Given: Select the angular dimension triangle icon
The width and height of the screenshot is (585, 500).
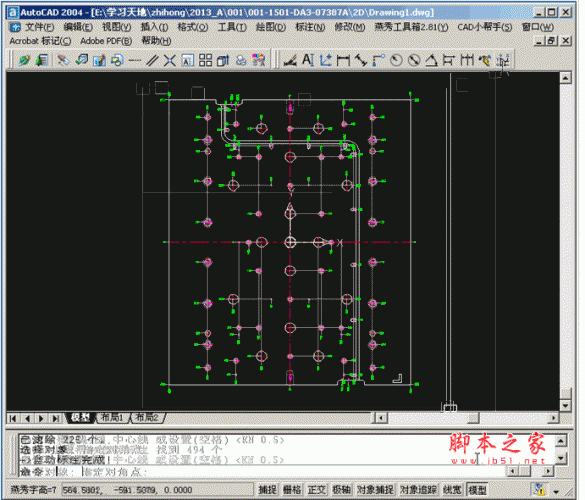Looking at the screenshot, I should (x=431, y=60).
